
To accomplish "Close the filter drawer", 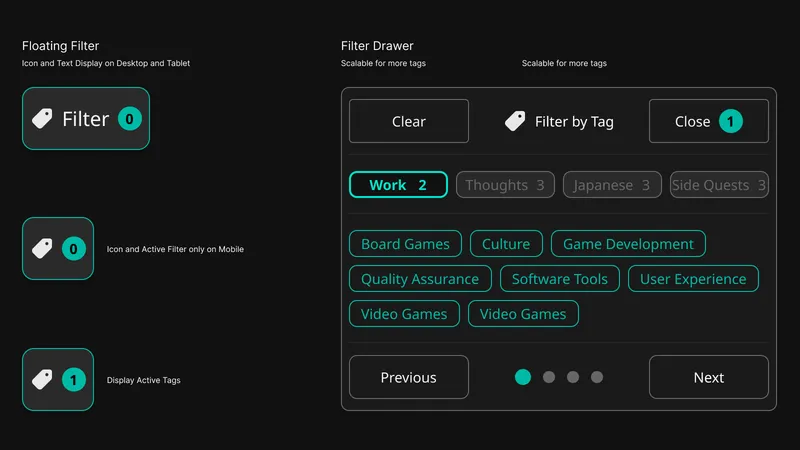I will click(709, 121).
